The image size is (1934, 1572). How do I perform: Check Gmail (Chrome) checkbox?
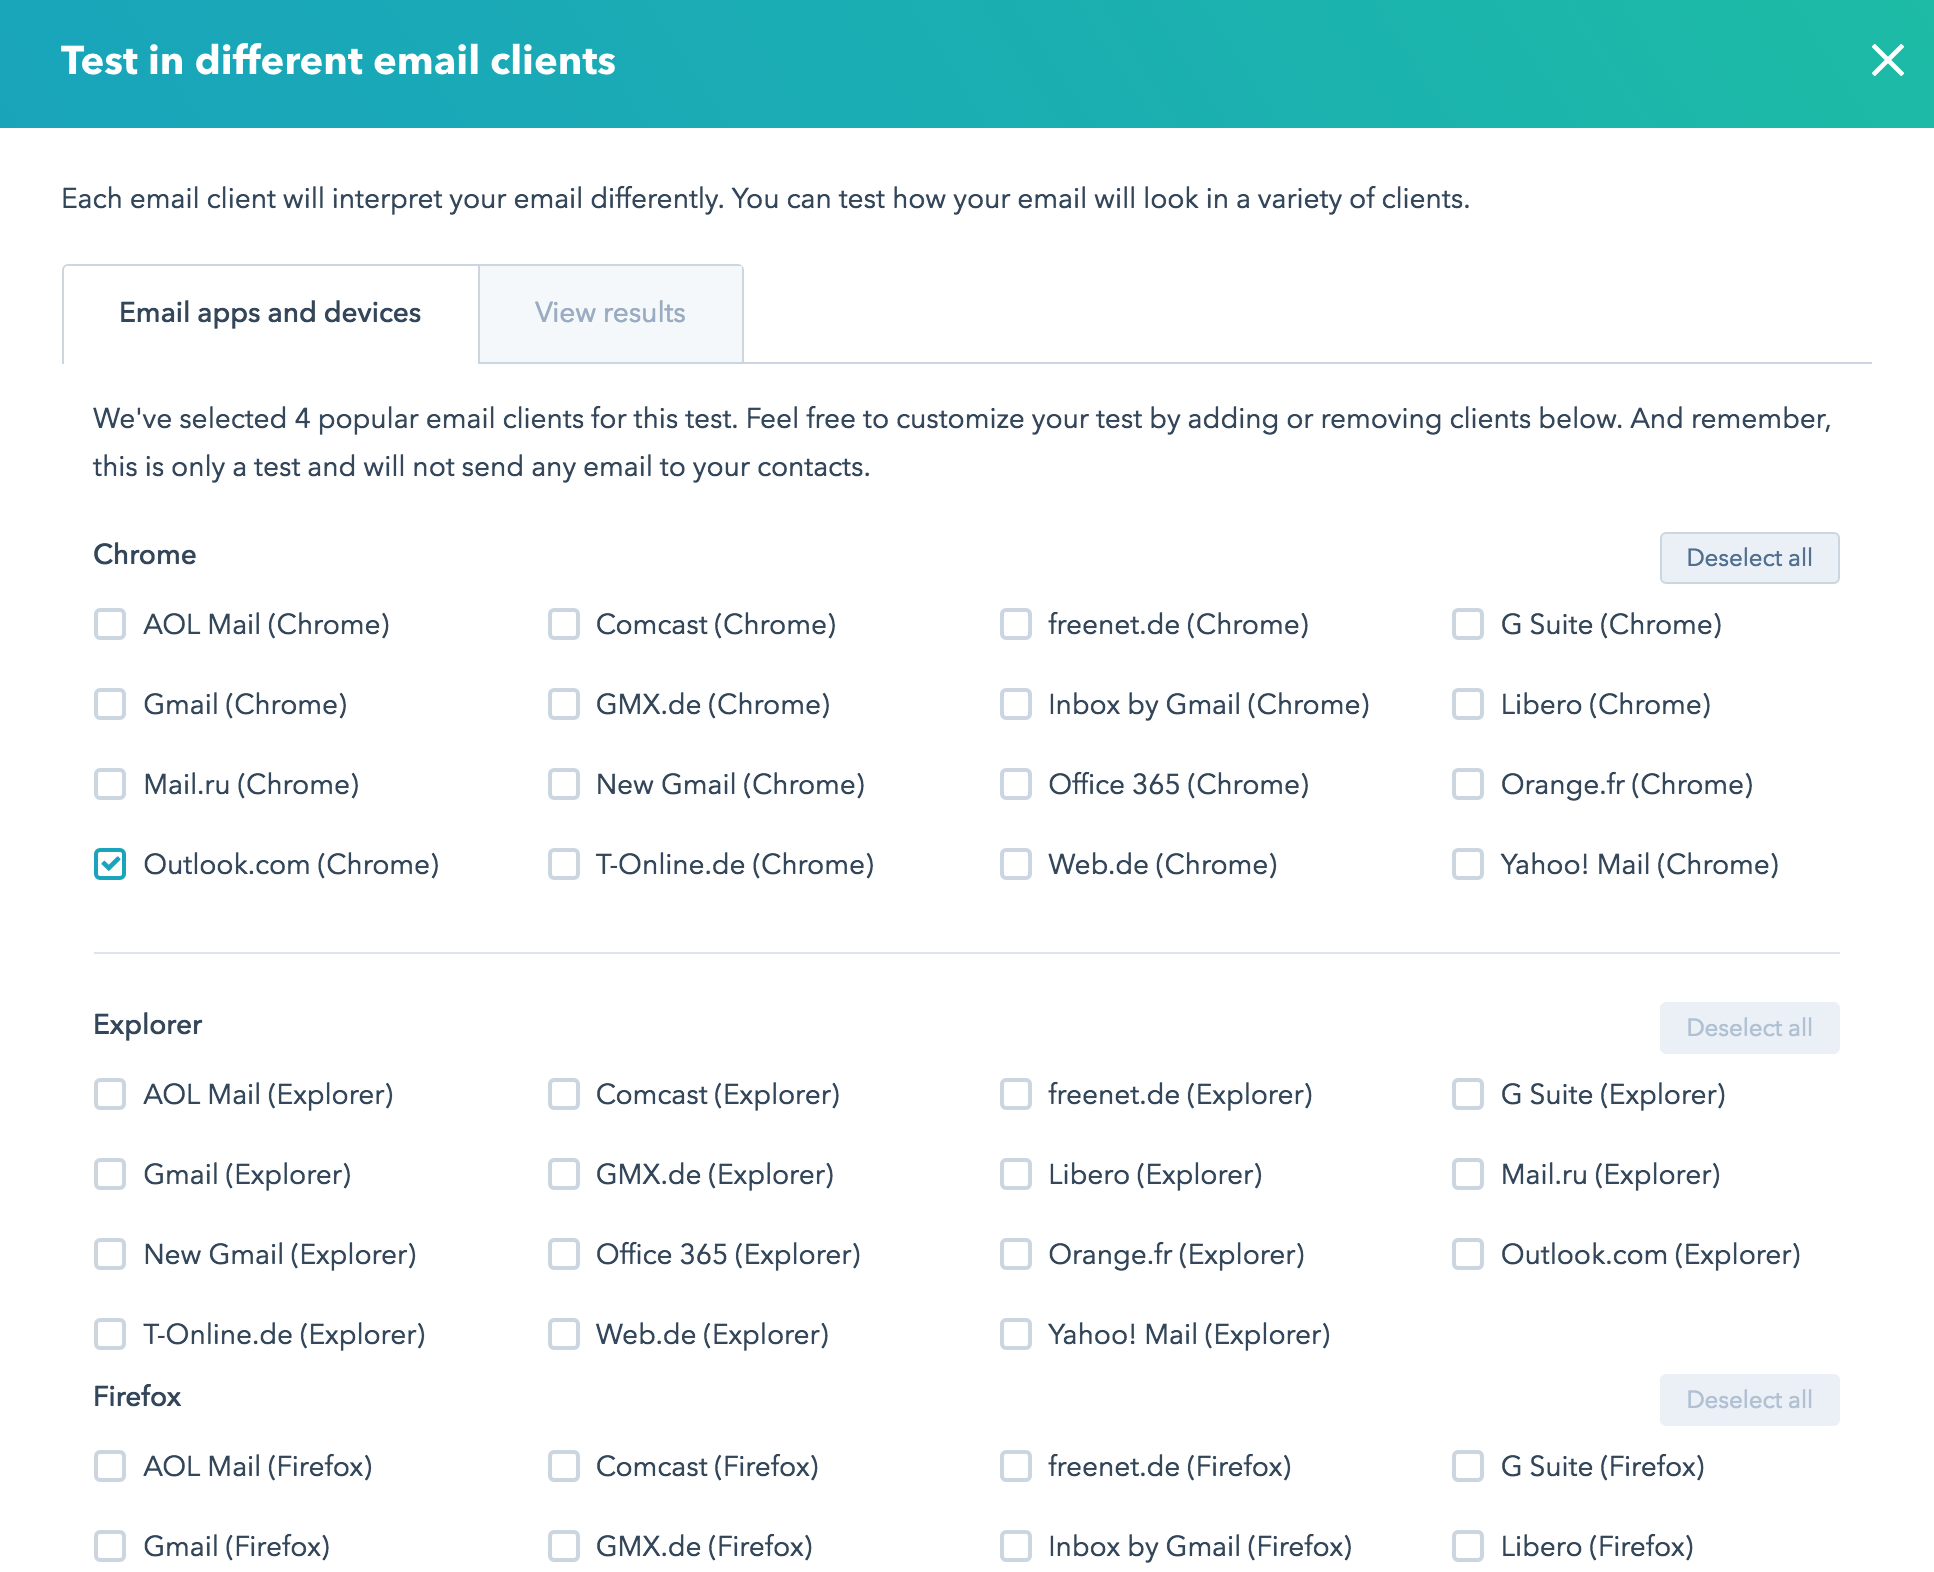(x=110, y=704)
